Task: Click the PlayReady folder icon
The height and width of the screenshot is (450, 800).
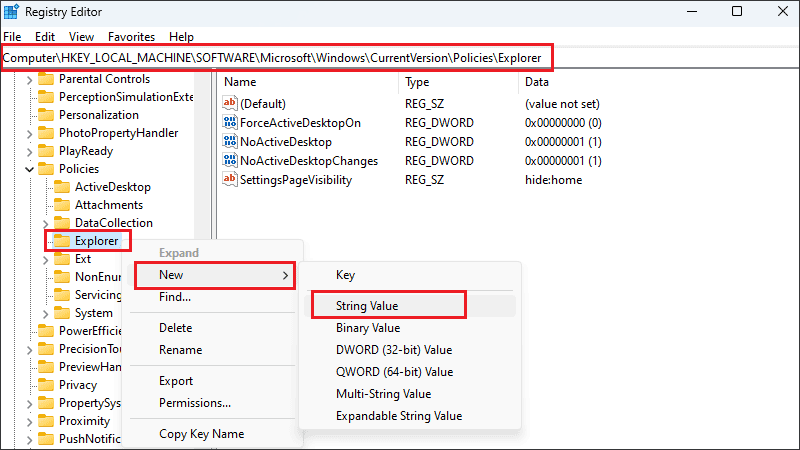Action: 46,151
